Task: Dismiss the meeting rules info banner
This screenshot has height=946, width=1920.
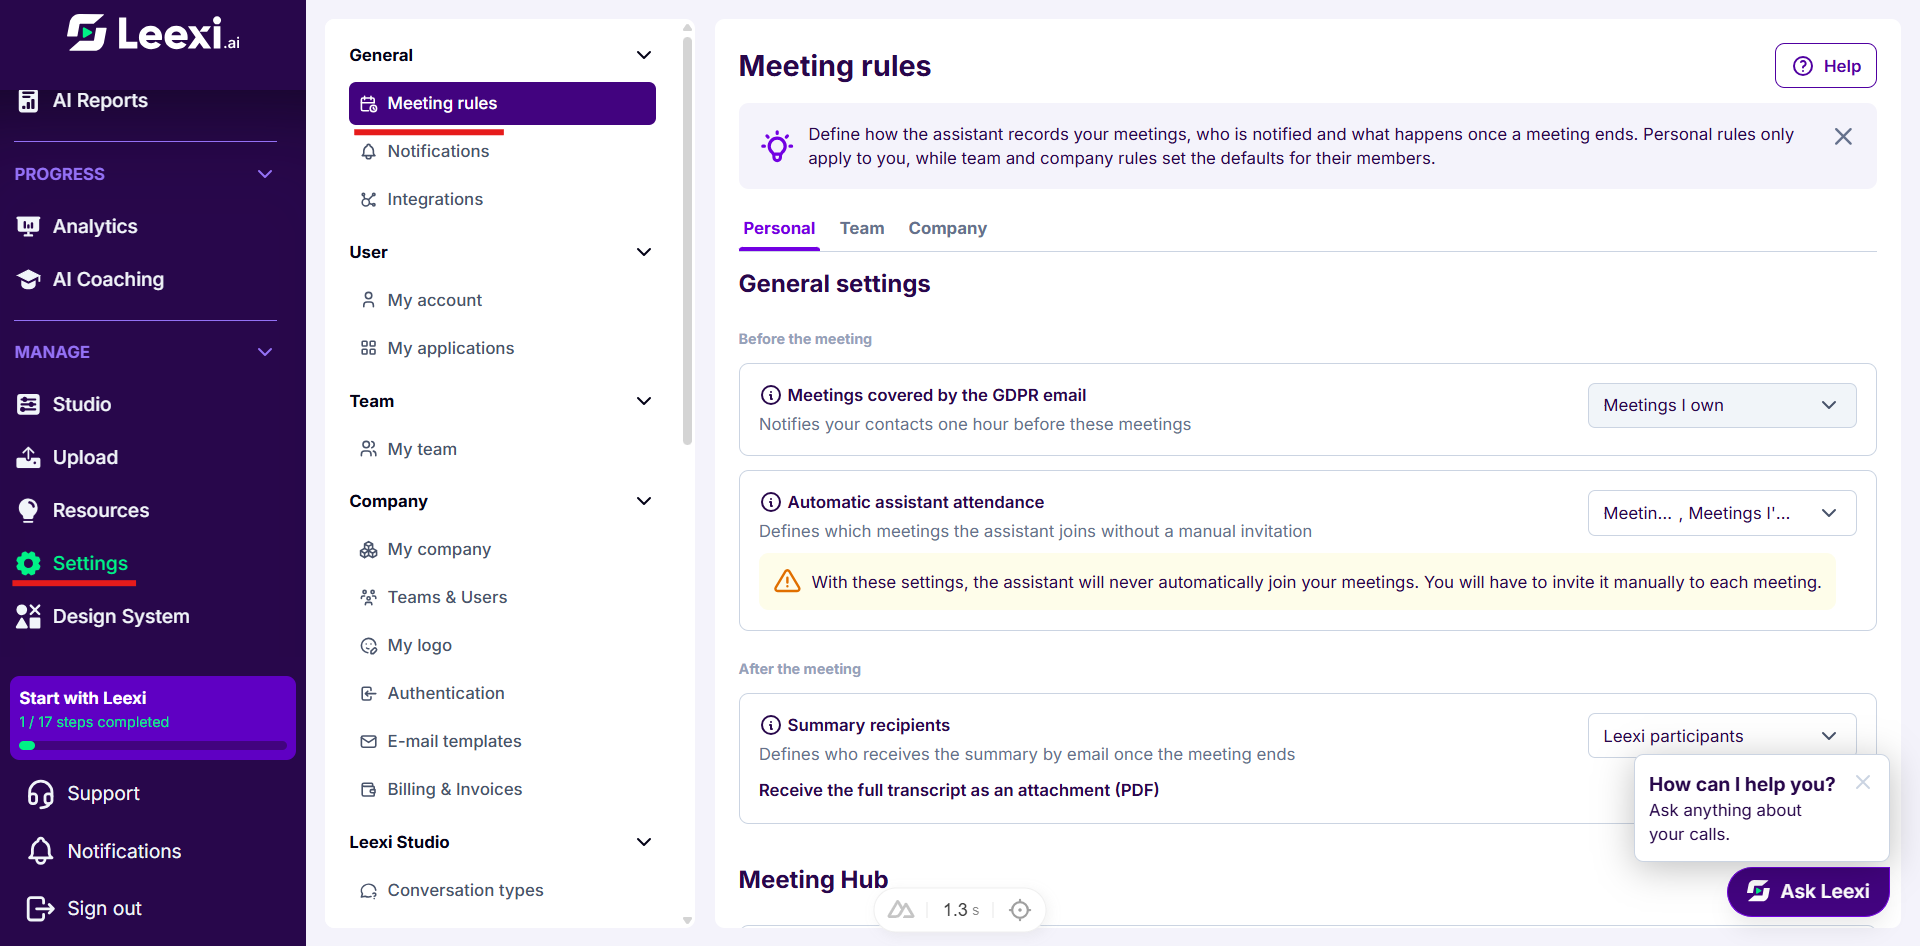Action: pos(1843,137)
